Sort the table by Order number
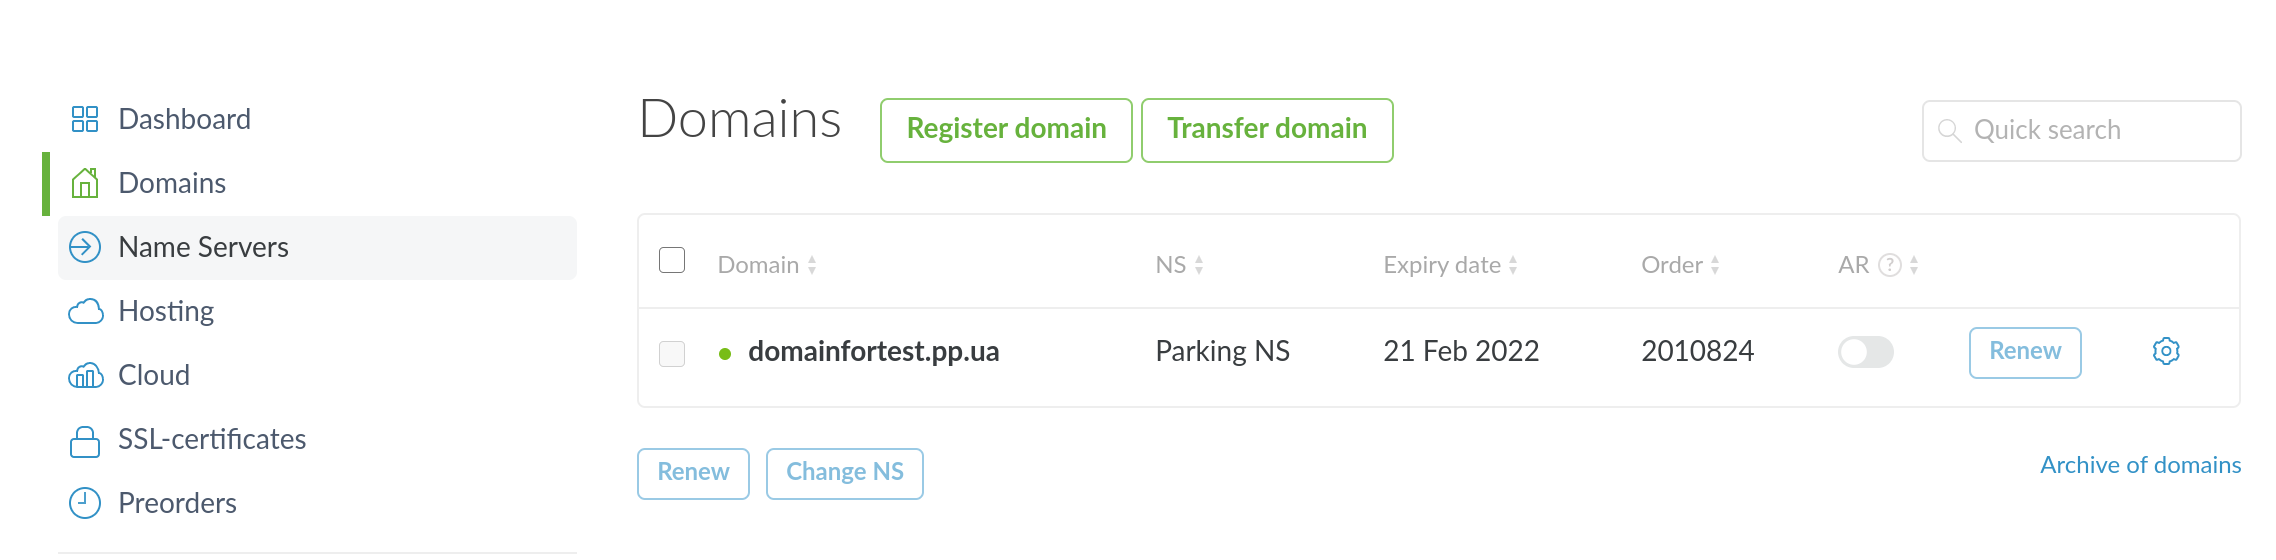This screenshot has width=2276, height=560. [x=1680, y=265]
